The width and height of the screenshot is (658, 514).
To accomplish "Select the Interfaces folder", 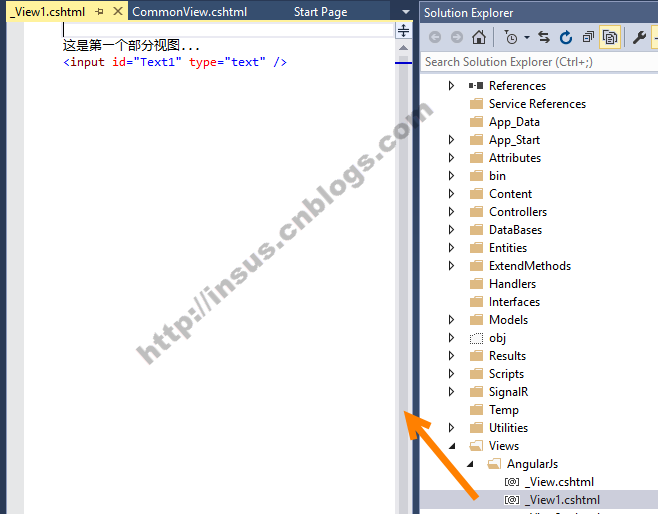I will [x=514, y=302].
